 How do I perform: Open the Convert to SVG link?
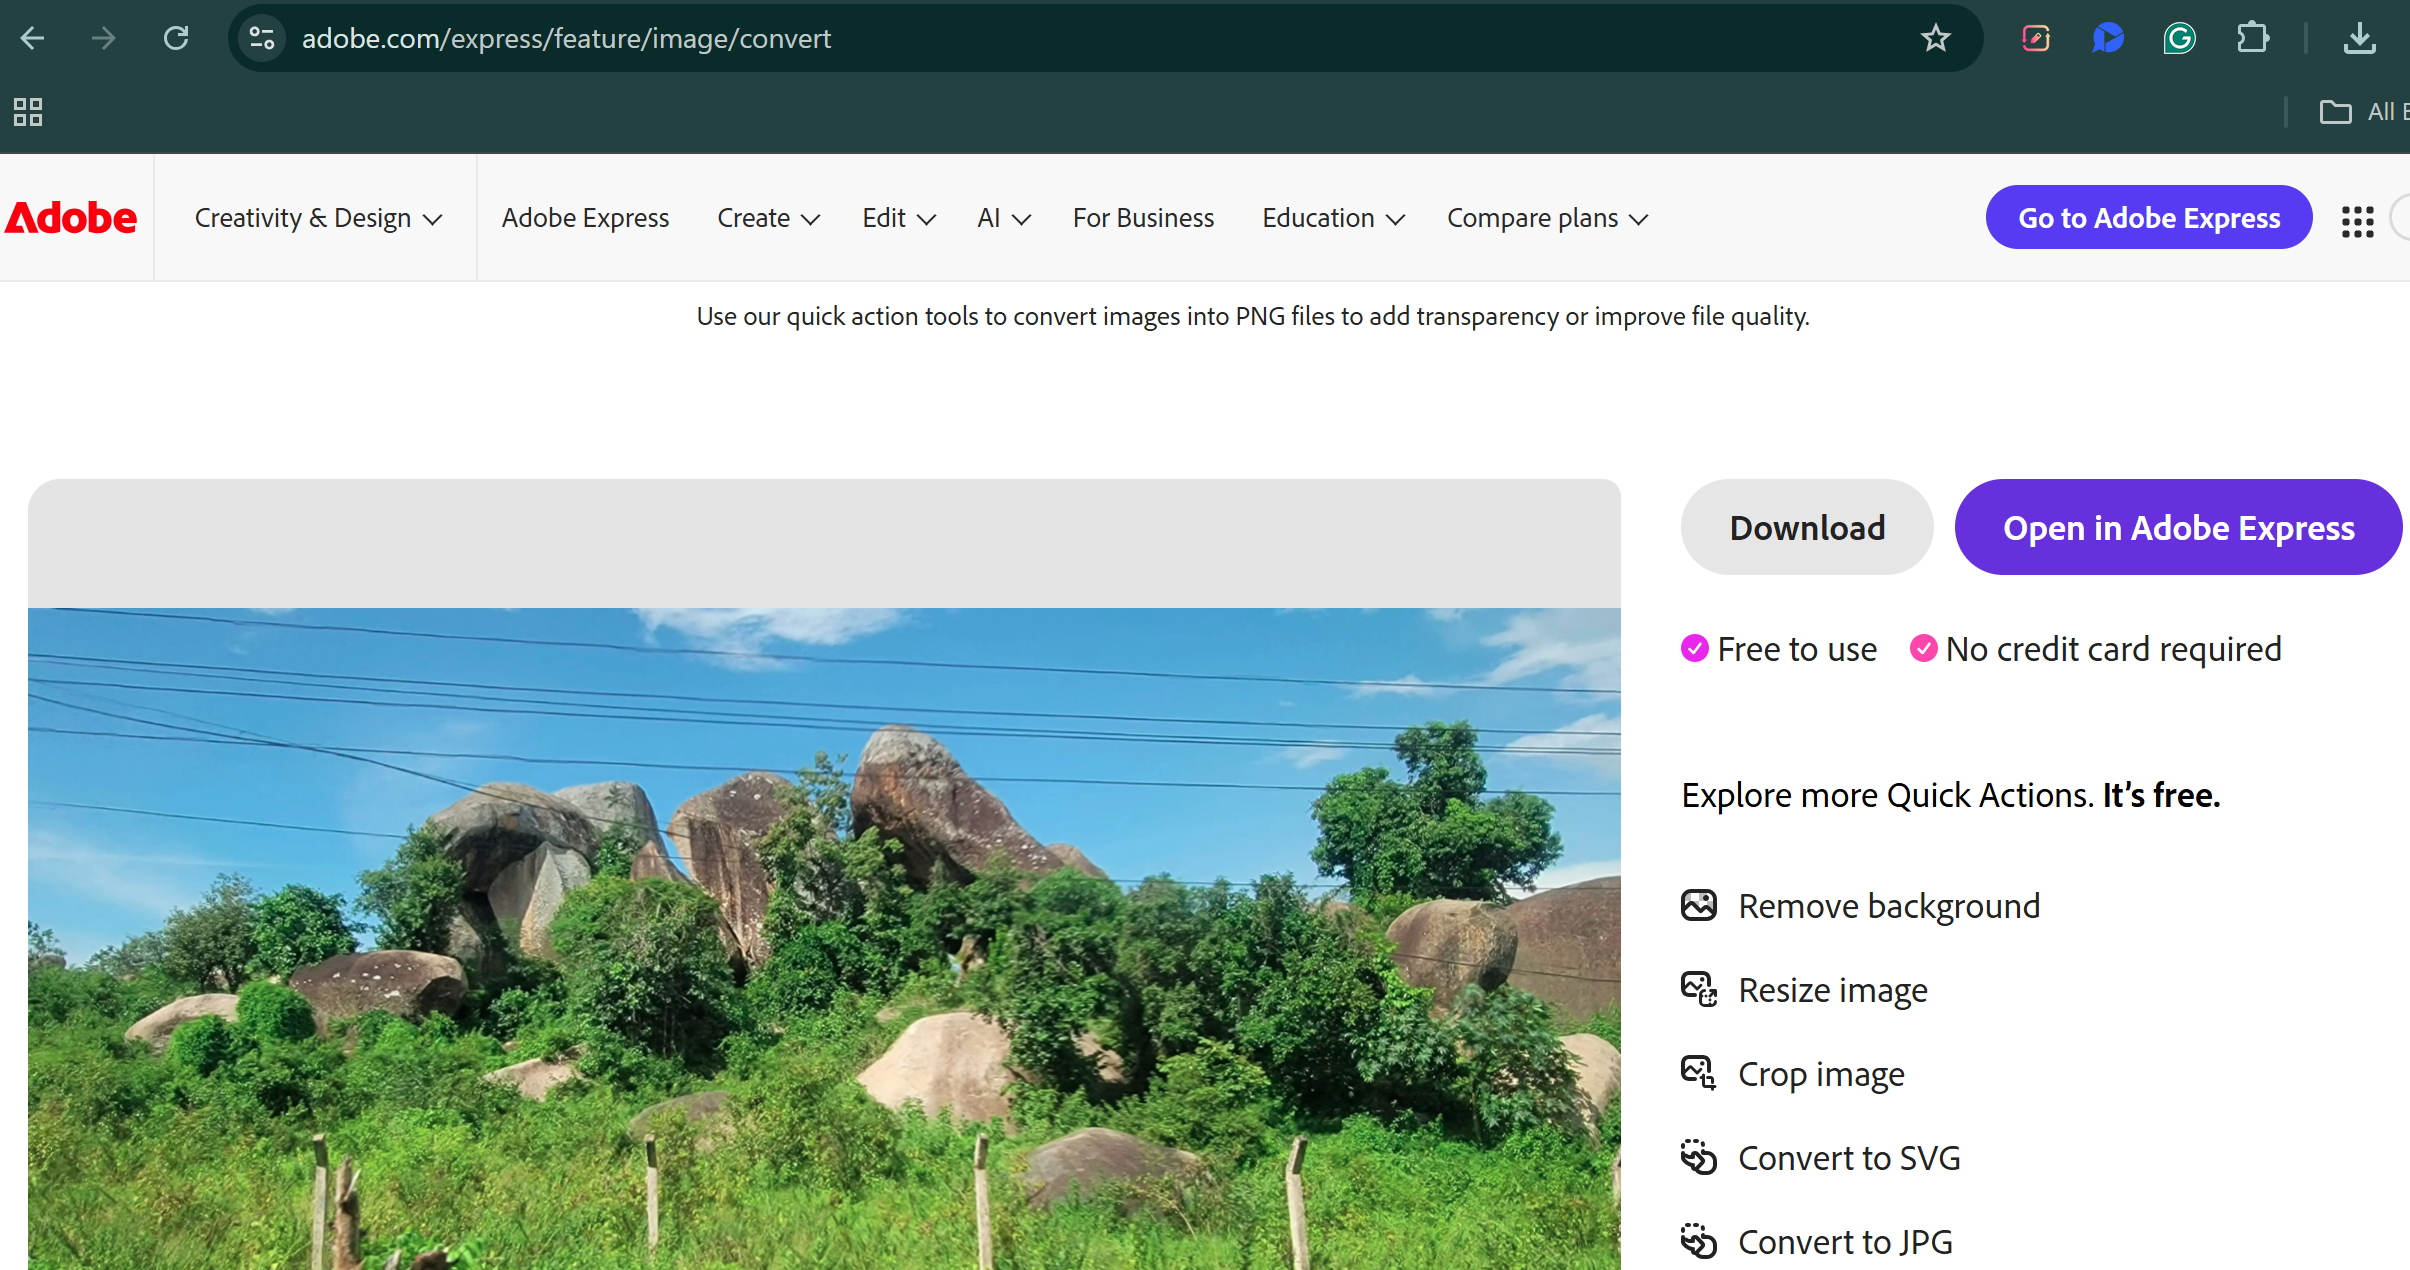click(1849, 1158)
